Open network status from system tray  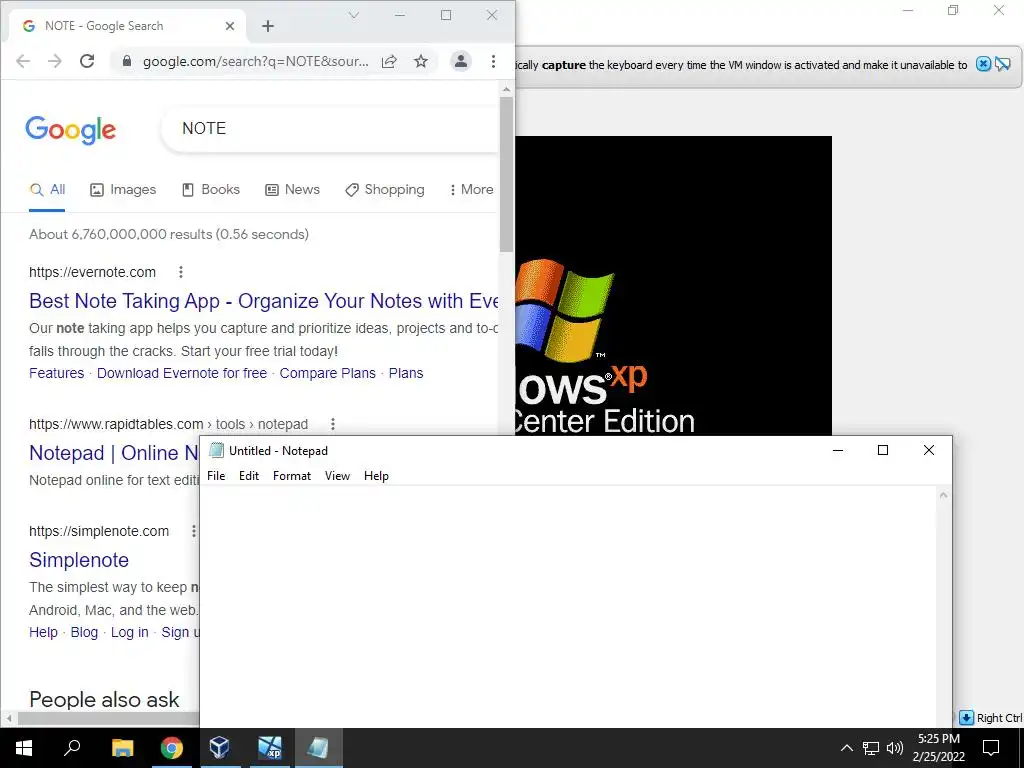click(x=871, y=748)
